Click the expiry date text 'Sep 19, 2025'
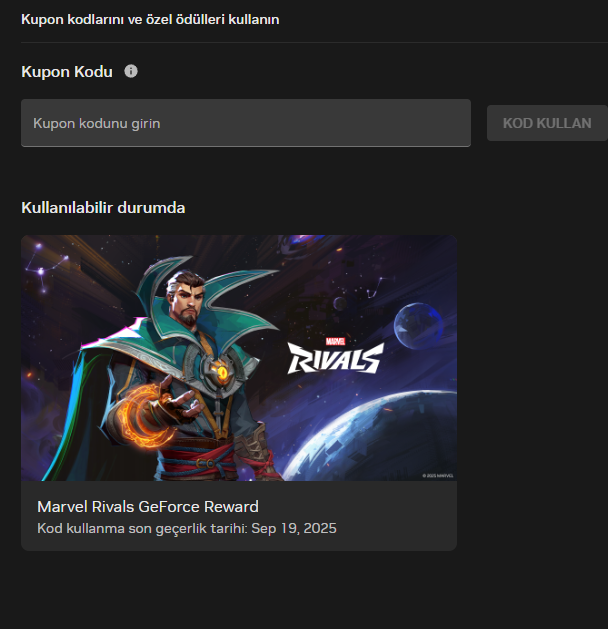This screenshot has height=629, width=608. click(x=294, y=528)
